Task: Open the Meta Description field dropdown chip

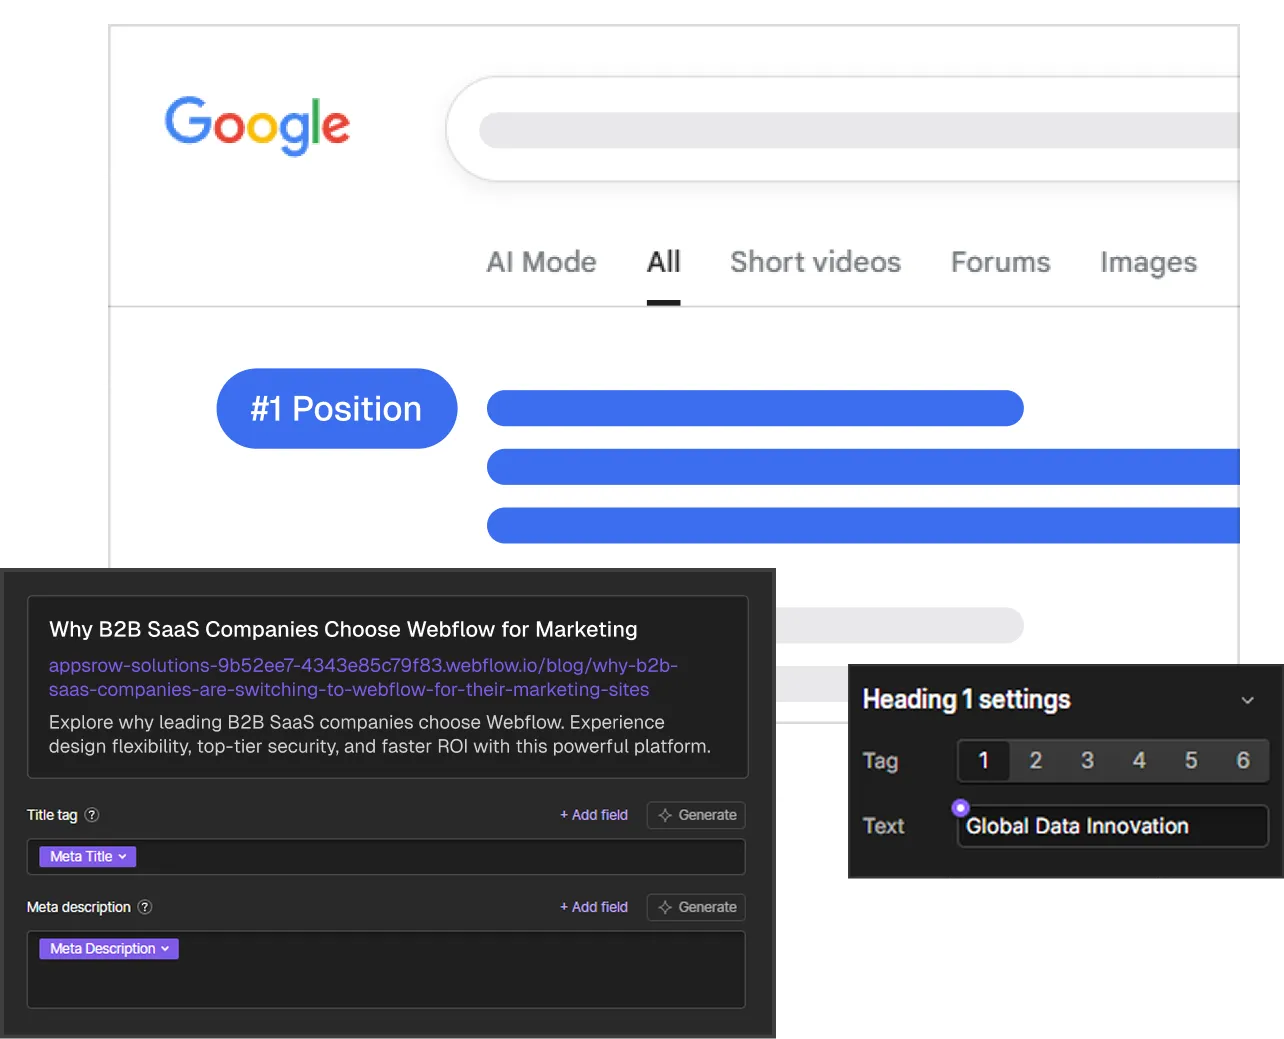Action: [x=109, y=948]
